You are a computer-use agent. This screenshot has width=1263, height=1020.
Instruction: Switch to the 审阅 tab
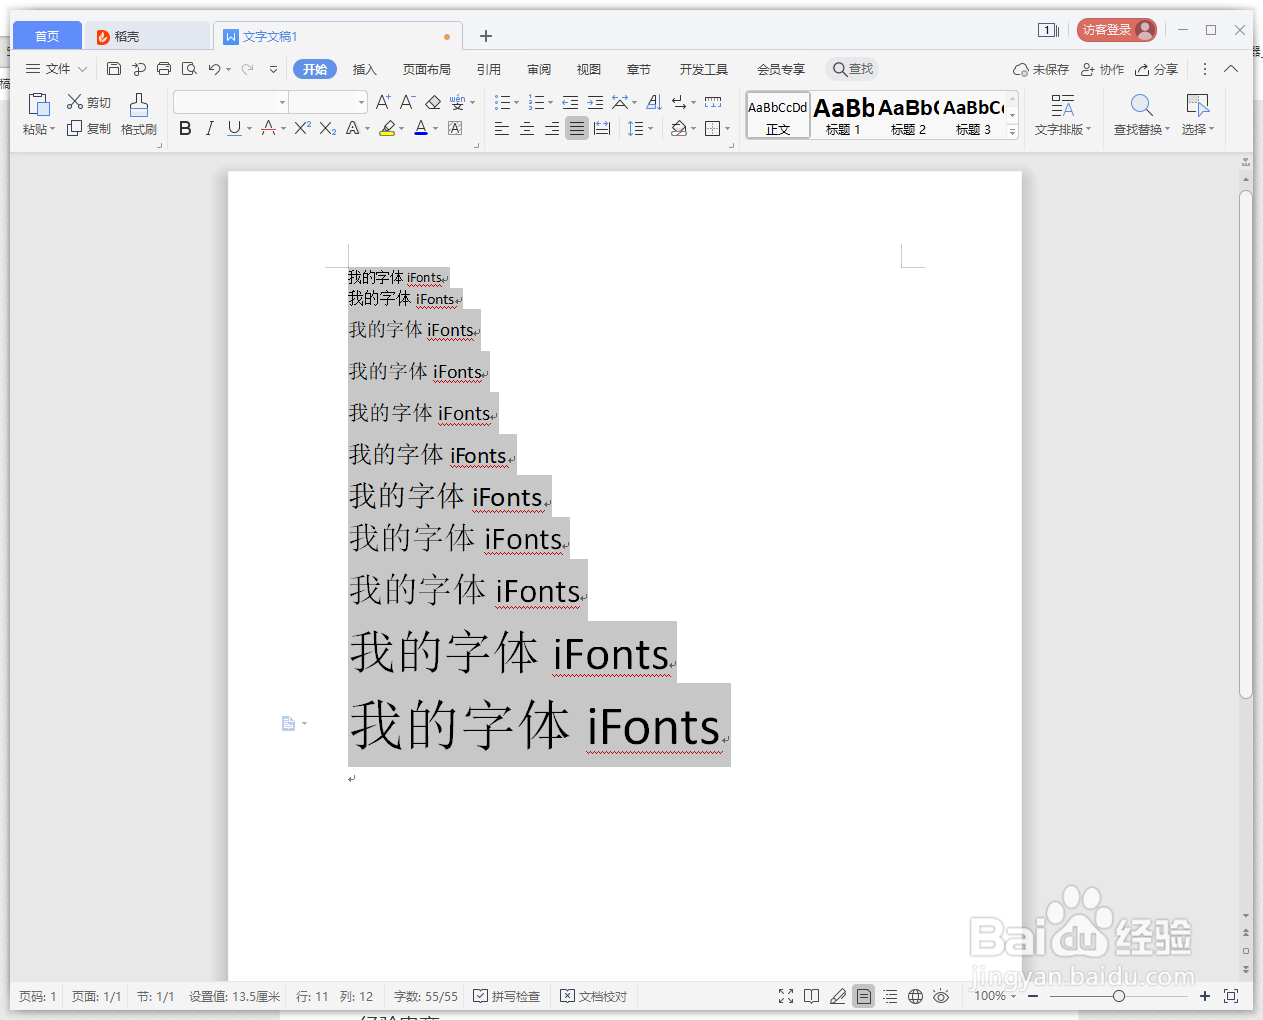tap(539, 69)
